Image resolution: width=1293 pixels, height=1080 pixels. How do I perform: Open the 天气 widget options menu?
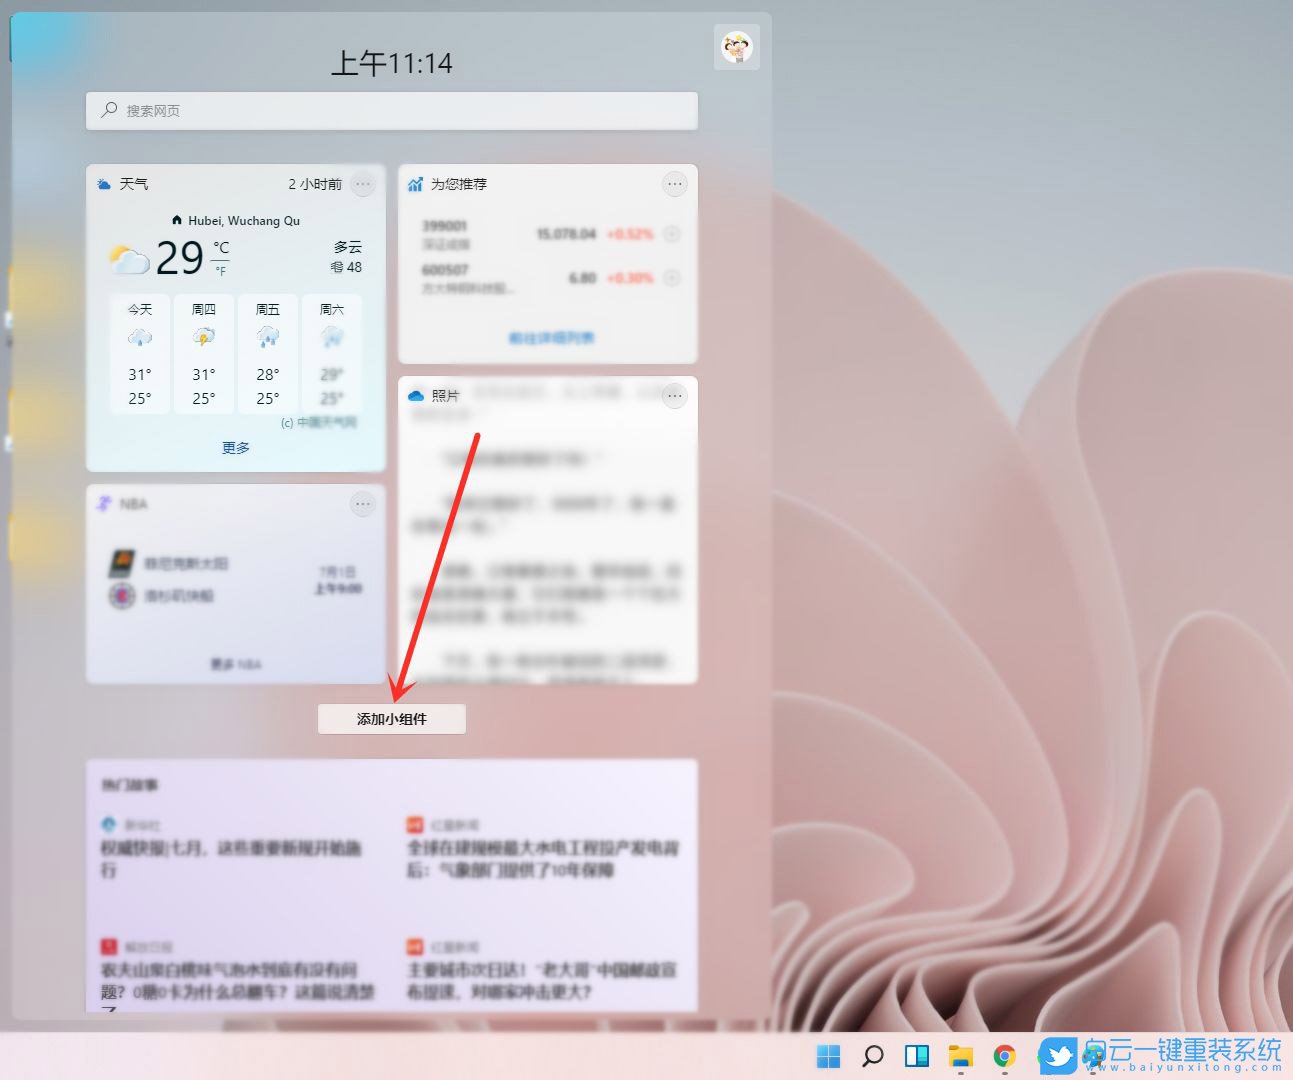[363, 184]
